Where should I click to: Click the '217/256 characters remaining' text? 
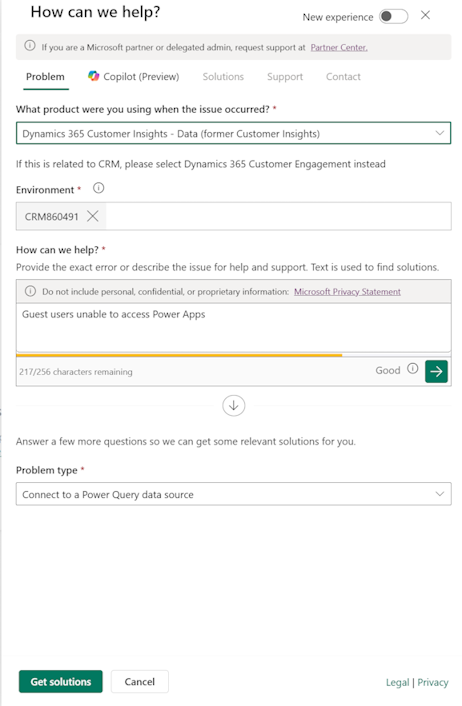76,372
